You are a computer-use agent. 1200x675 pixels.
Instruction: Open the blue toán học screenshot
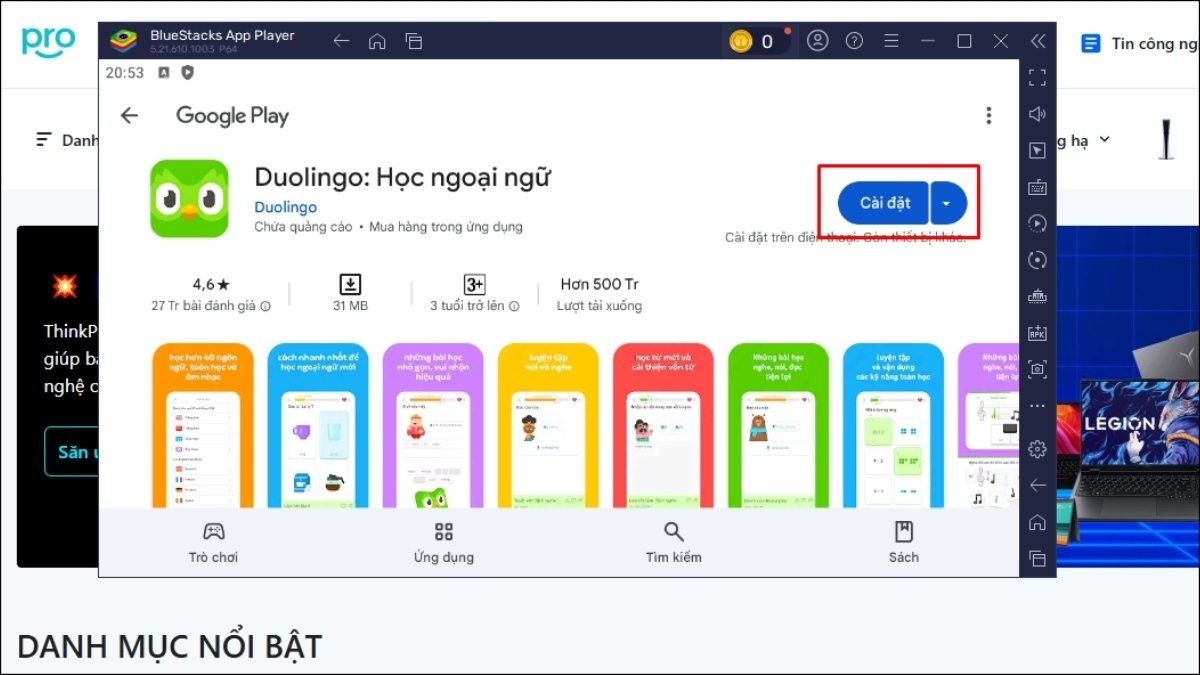(893, 425)
